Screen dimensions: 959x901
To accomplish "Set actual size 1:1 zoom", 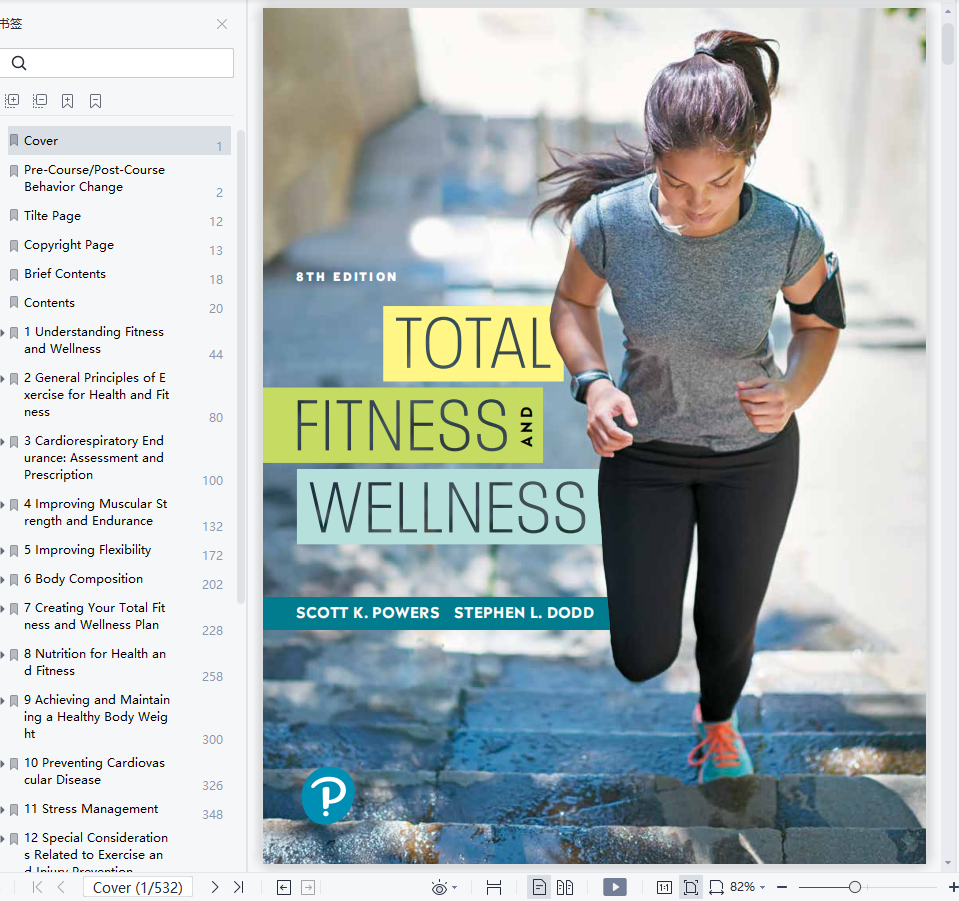I will 664,888.
